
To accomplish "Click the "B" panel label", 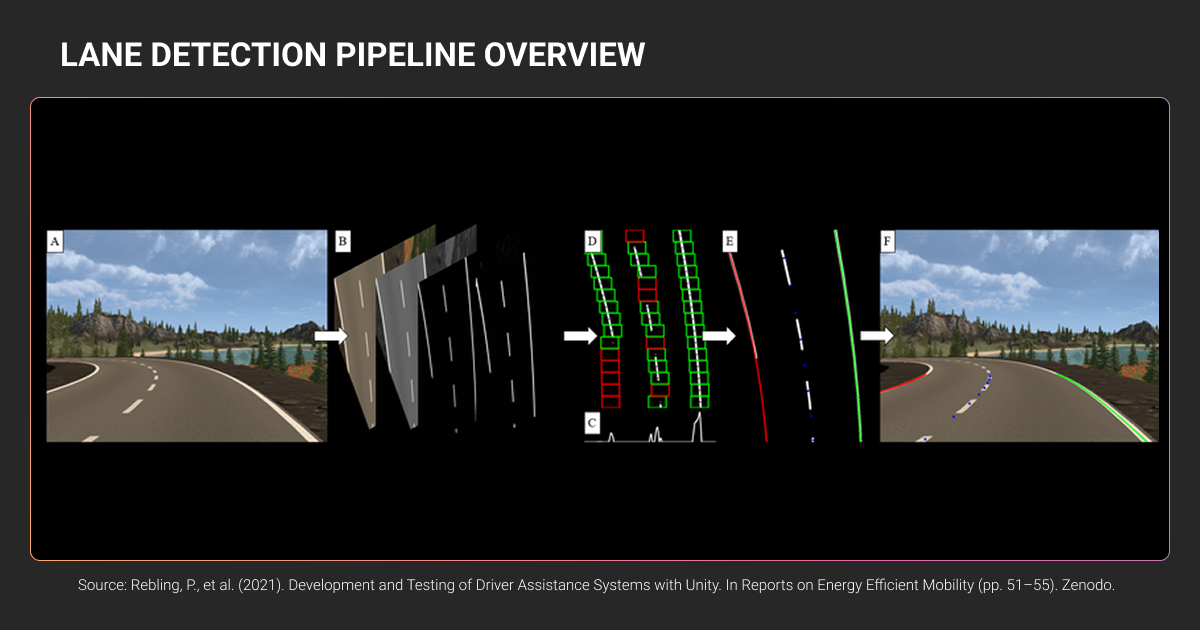I will [343, 241].
